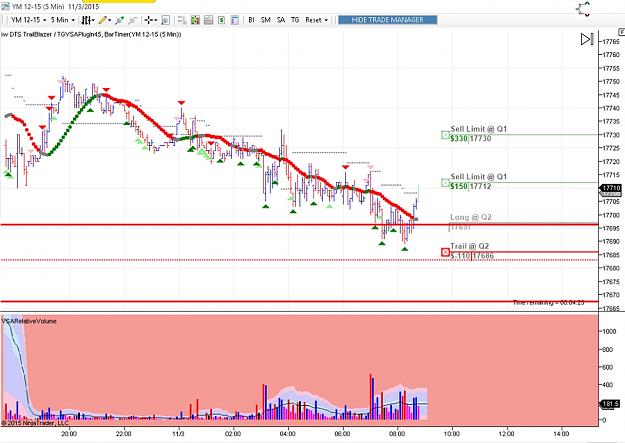Expand the crosshair cursor dropdown arrow
The width and height of the screenshot is (625, 443).
(155, 20)
